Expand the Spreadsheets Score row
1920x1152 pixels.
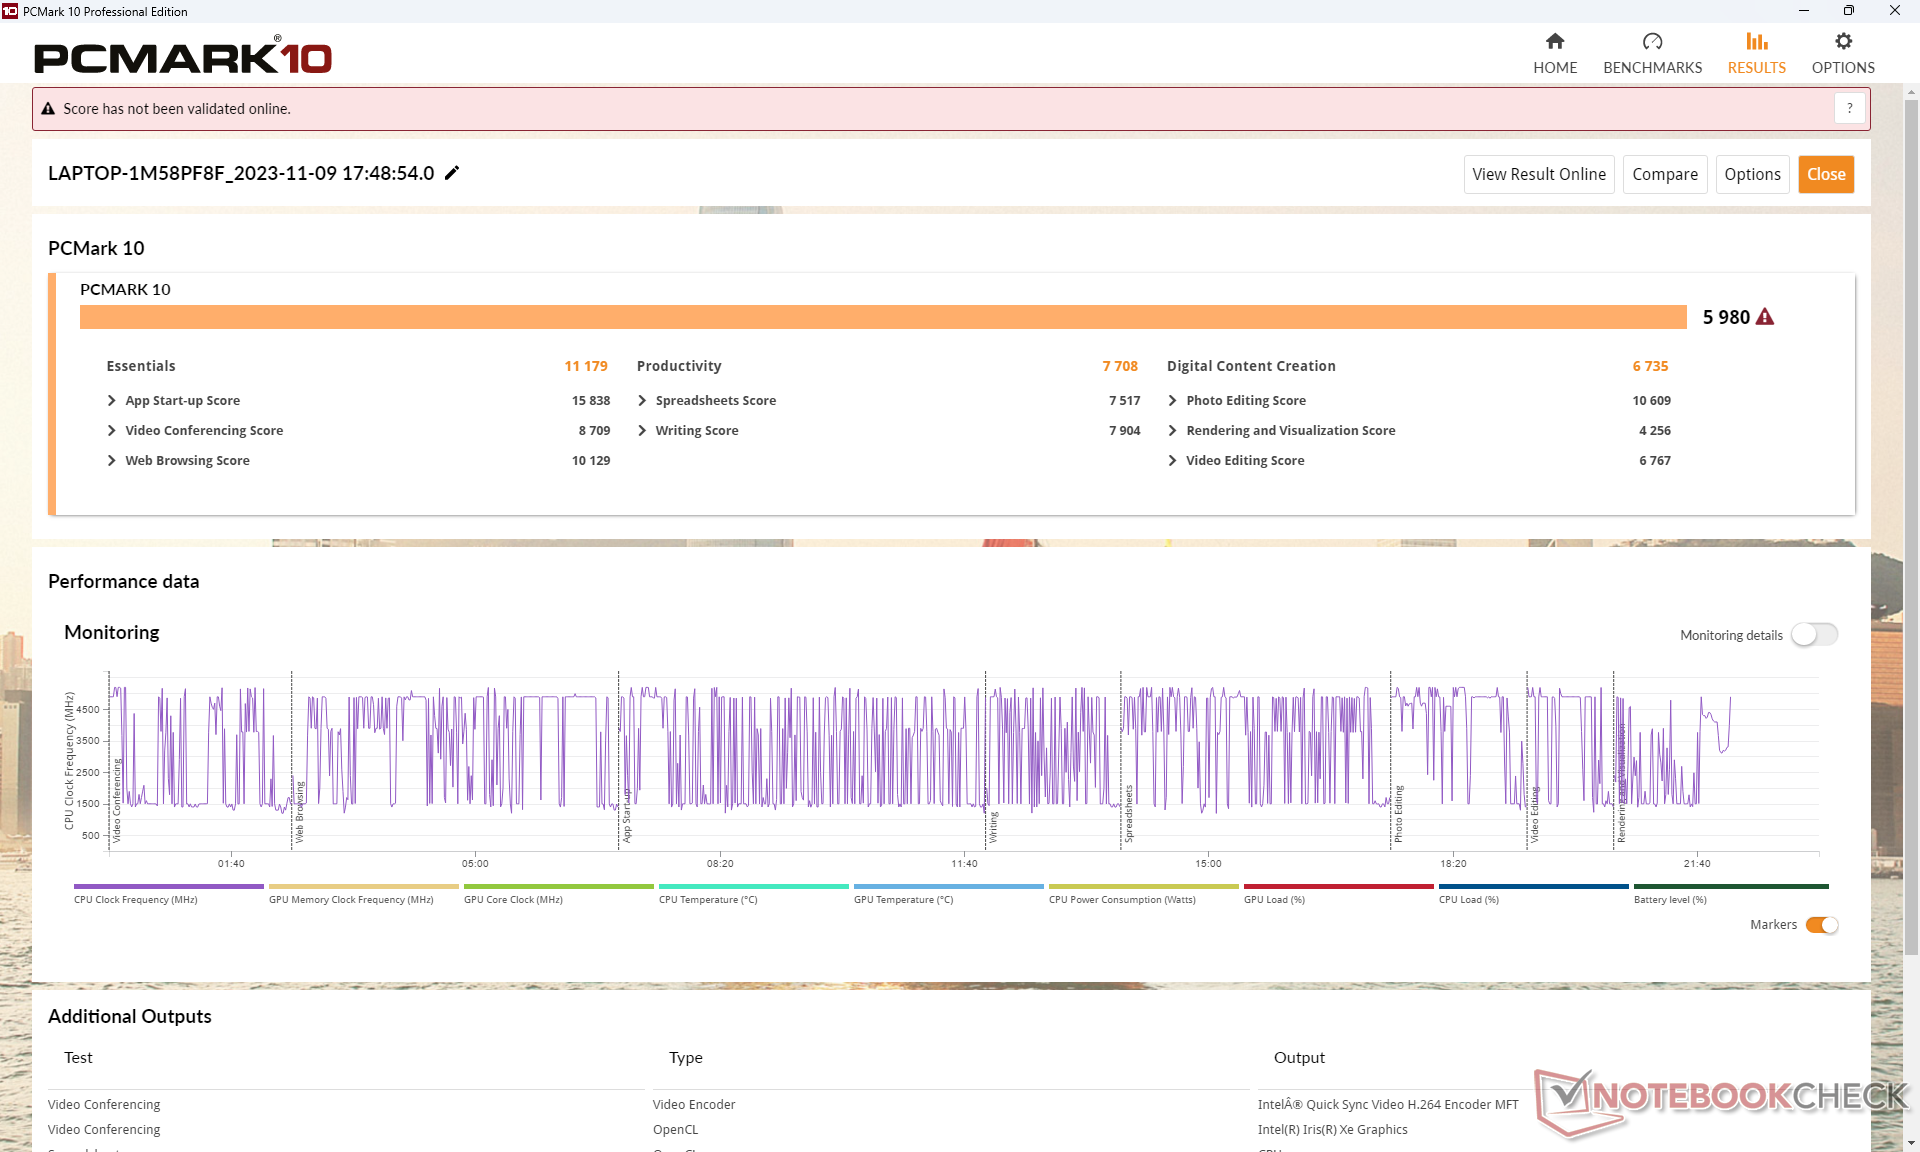(x=642, y=400)
